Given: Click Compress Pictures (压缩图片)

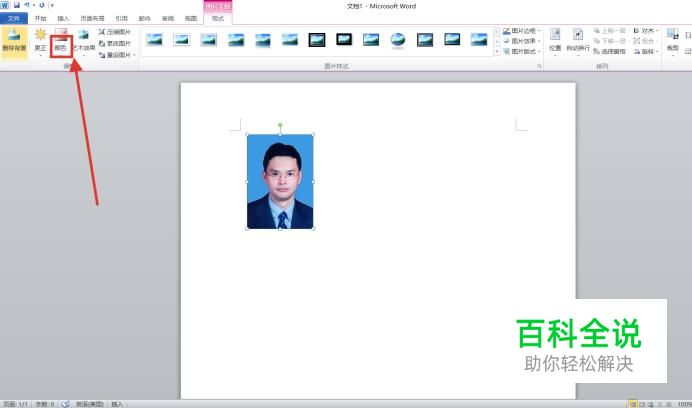Looking at the screenshot, I should (115, 32).
